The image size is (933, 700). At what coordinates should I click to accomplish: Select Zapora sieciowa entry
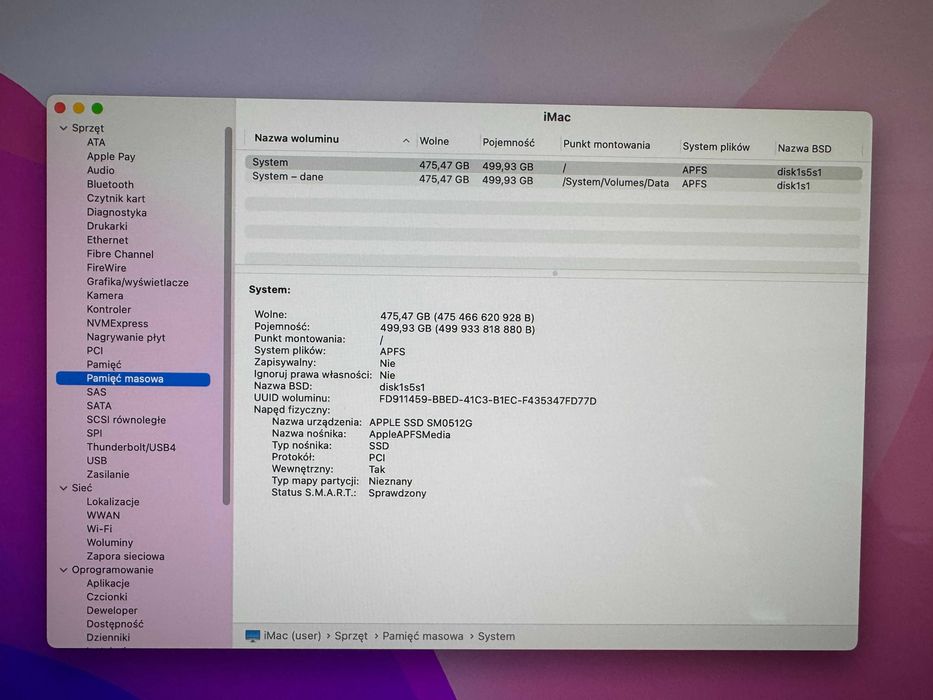(125, 557)
